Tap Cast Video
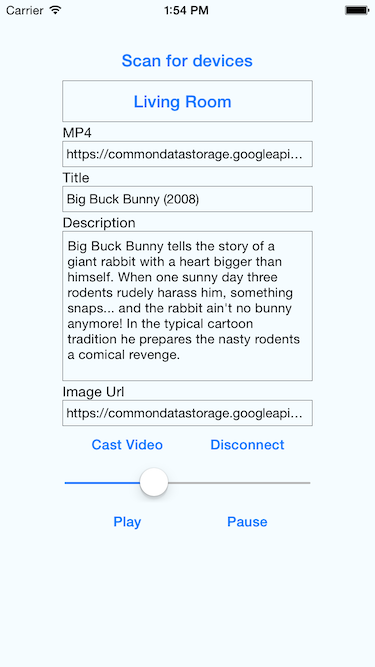The image size is (375, 667). tap(127, 445)
